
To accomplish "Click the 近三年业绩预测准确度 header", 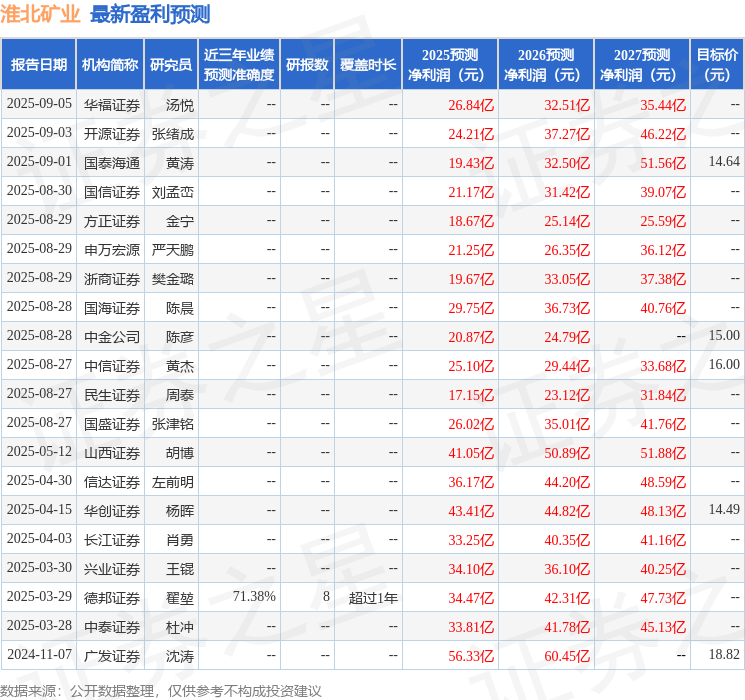I will [239, 65].
